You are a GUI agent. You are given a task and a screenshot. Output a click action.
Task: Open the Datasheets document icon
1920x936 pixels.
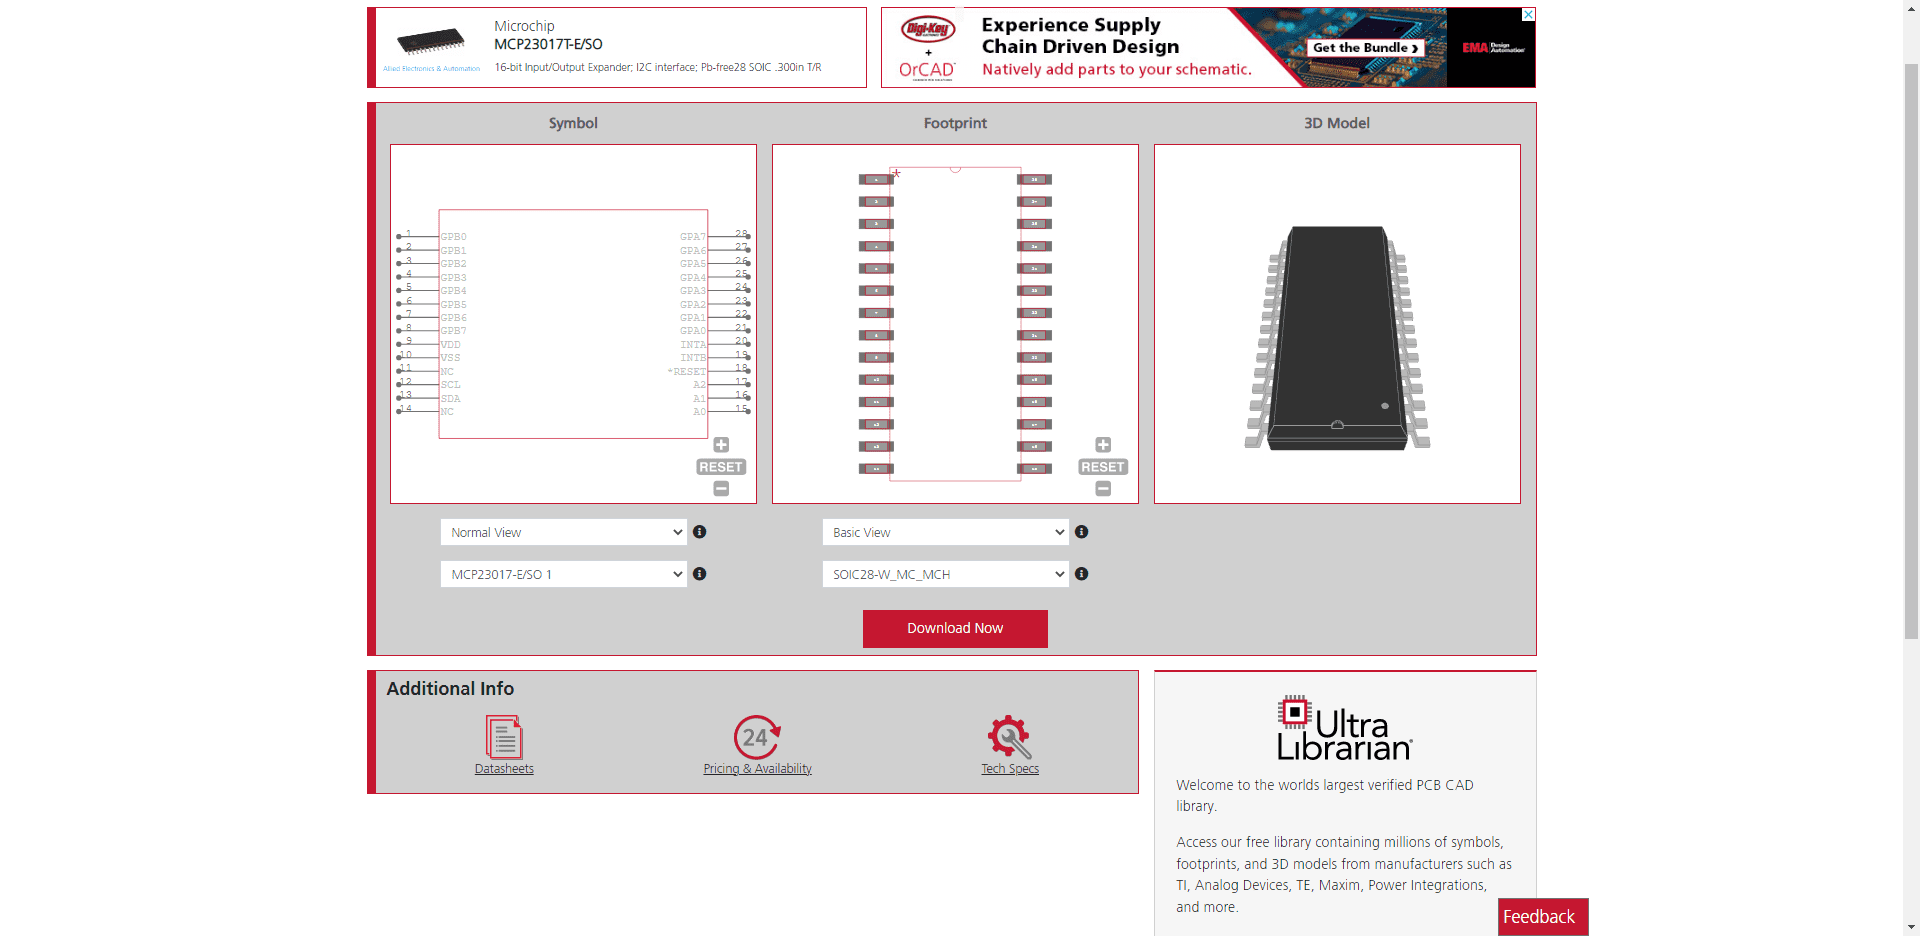click(x=504, y=737)
